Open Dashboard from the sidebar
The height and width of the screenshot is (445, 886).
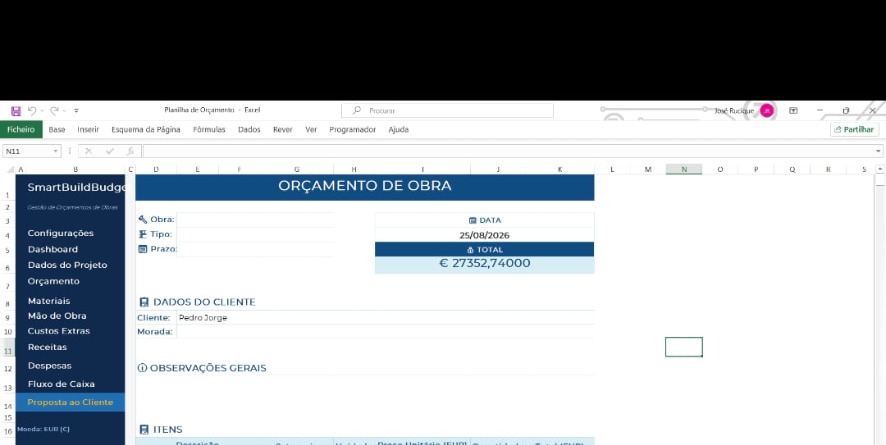[53, 249]
